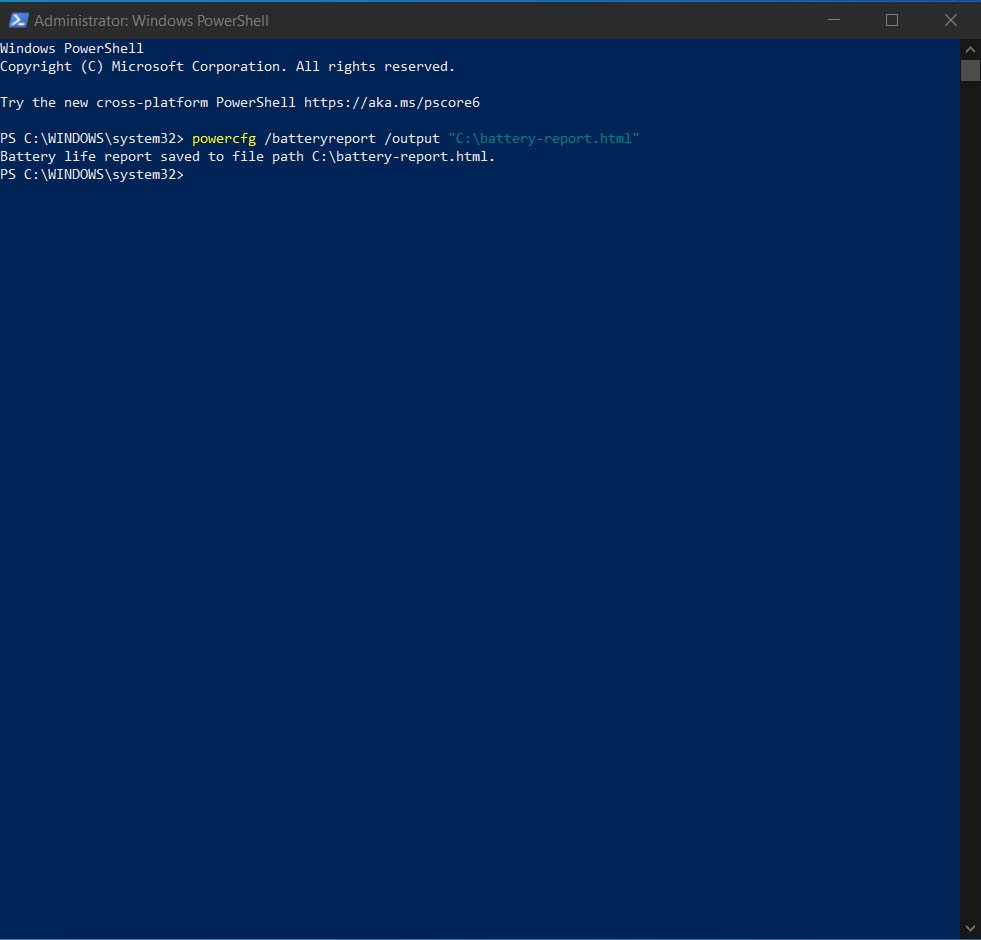
Task: Click the 'Windows PowerShell' banner line
Action: click(x=72, y=48)
